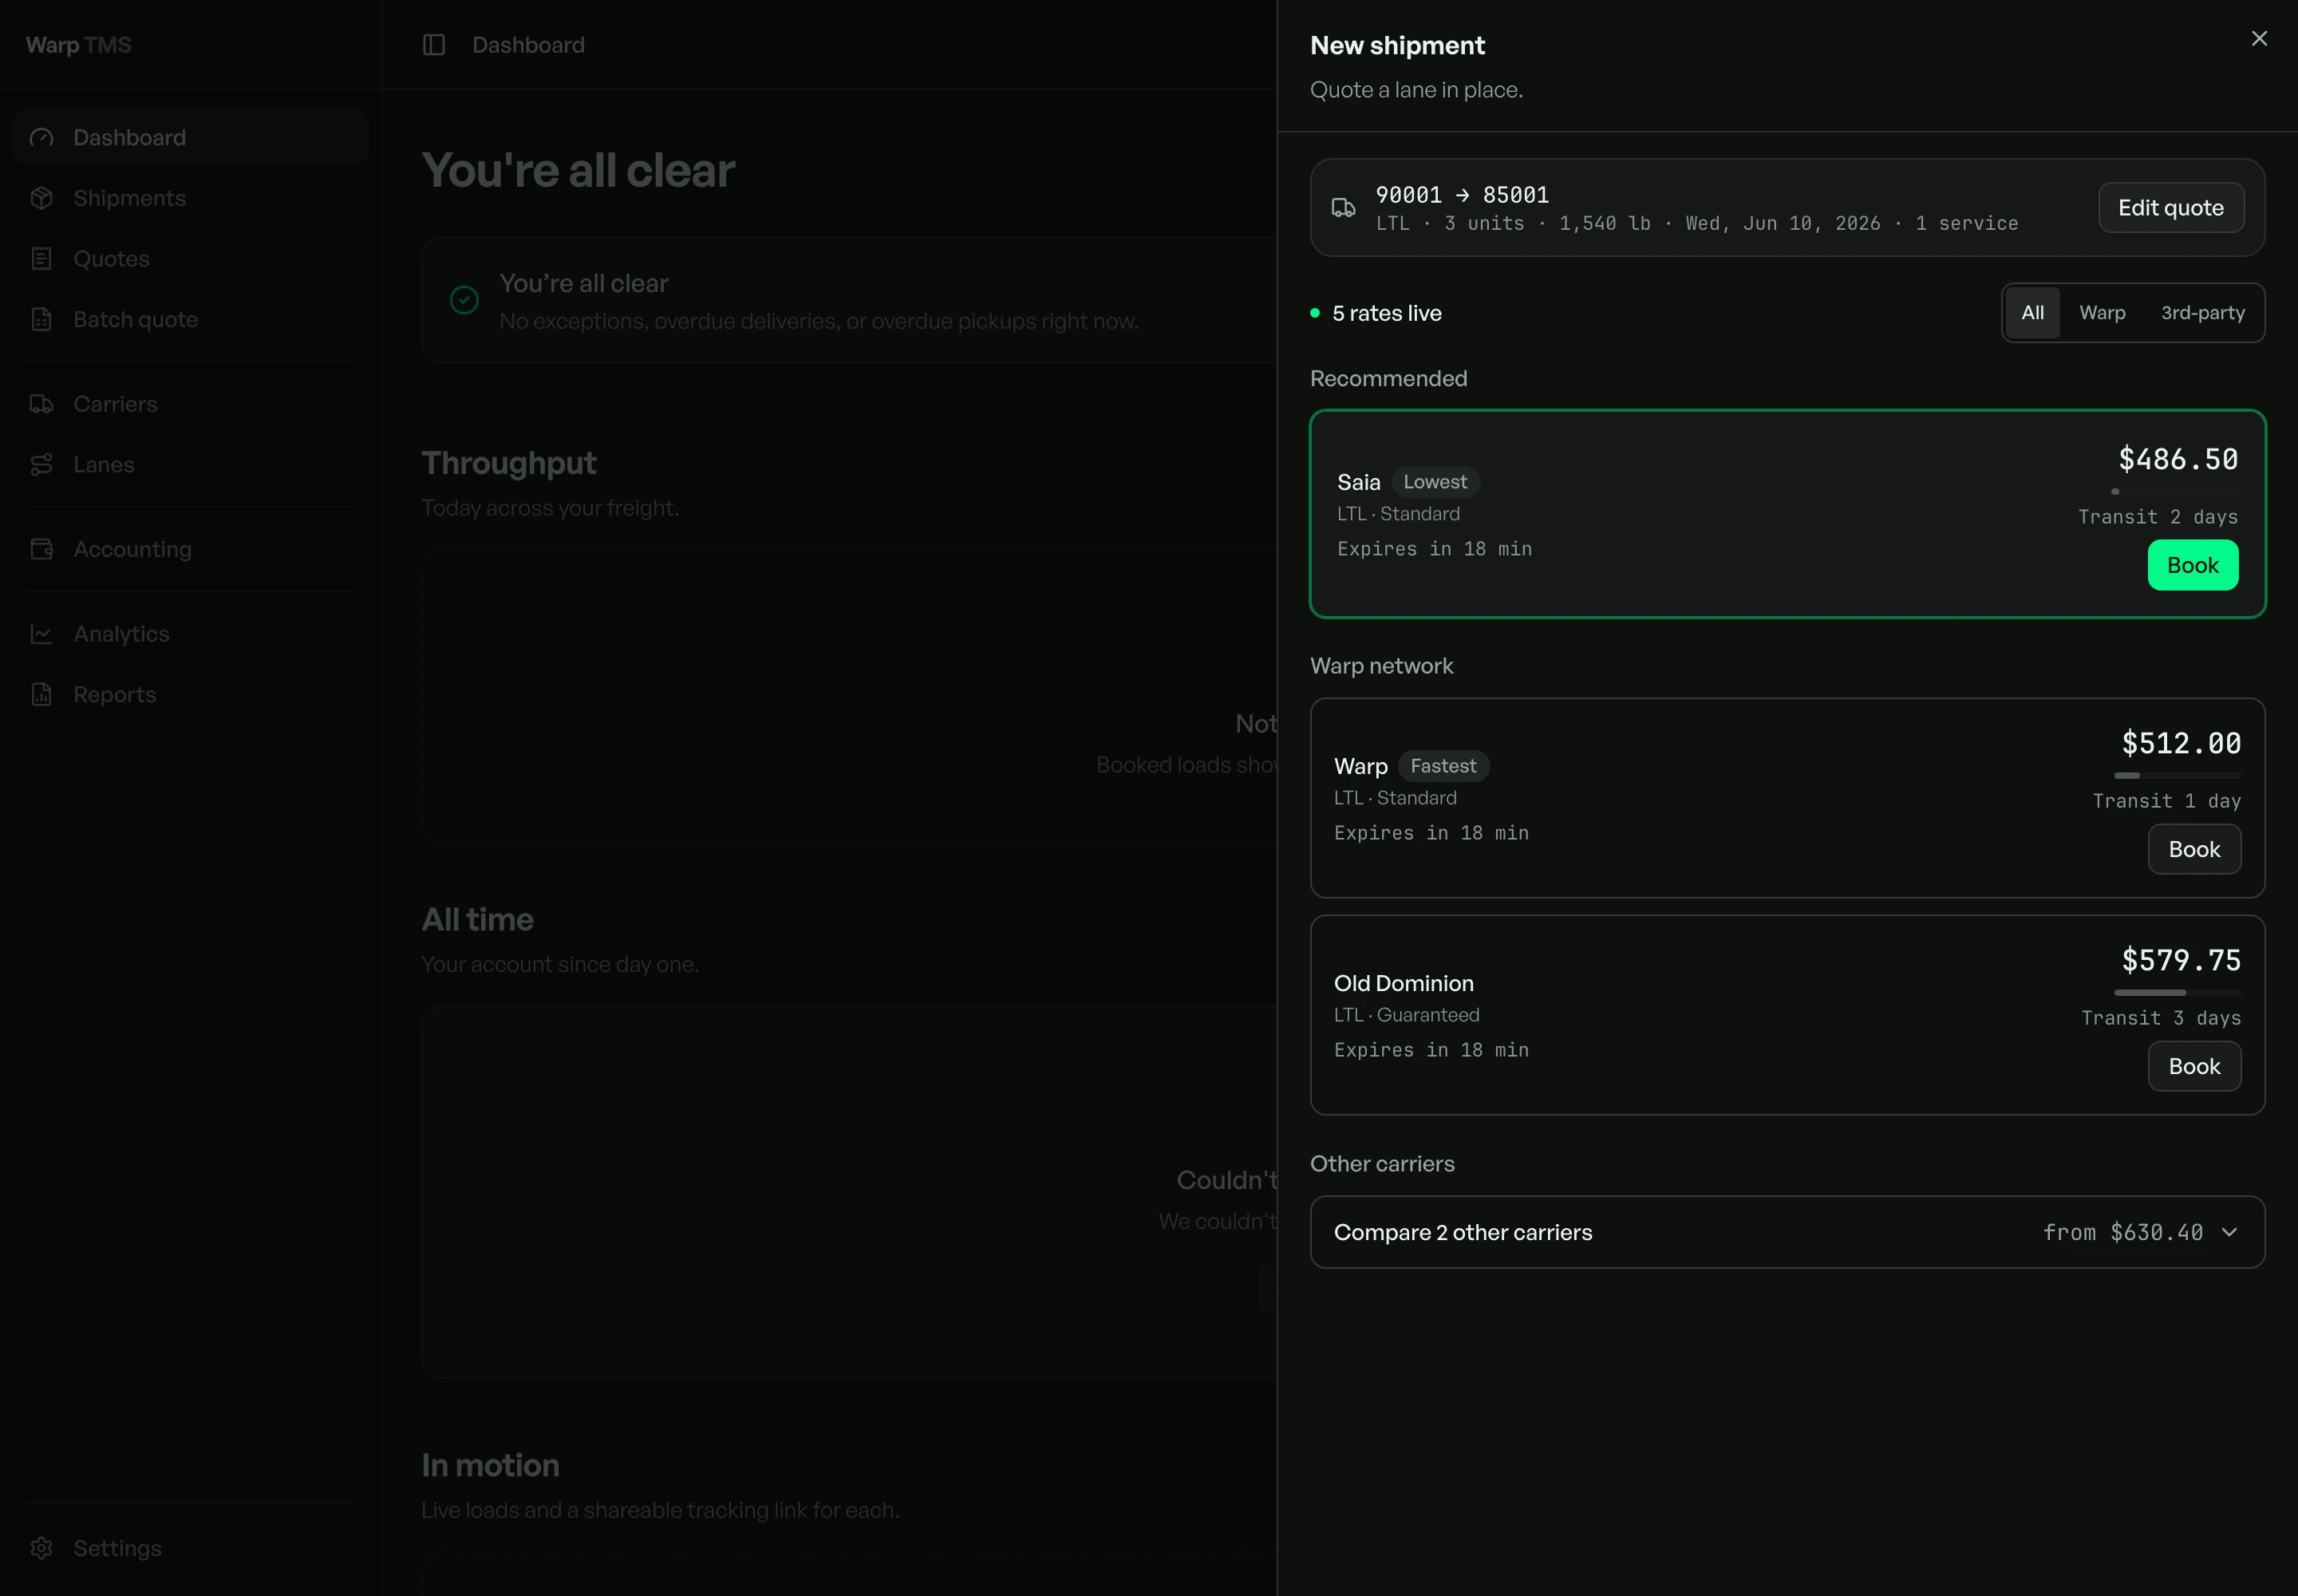Viewport: 2298px width, 1596px height.
Task: Click the price bar under $486.50
Action: 2175,492
